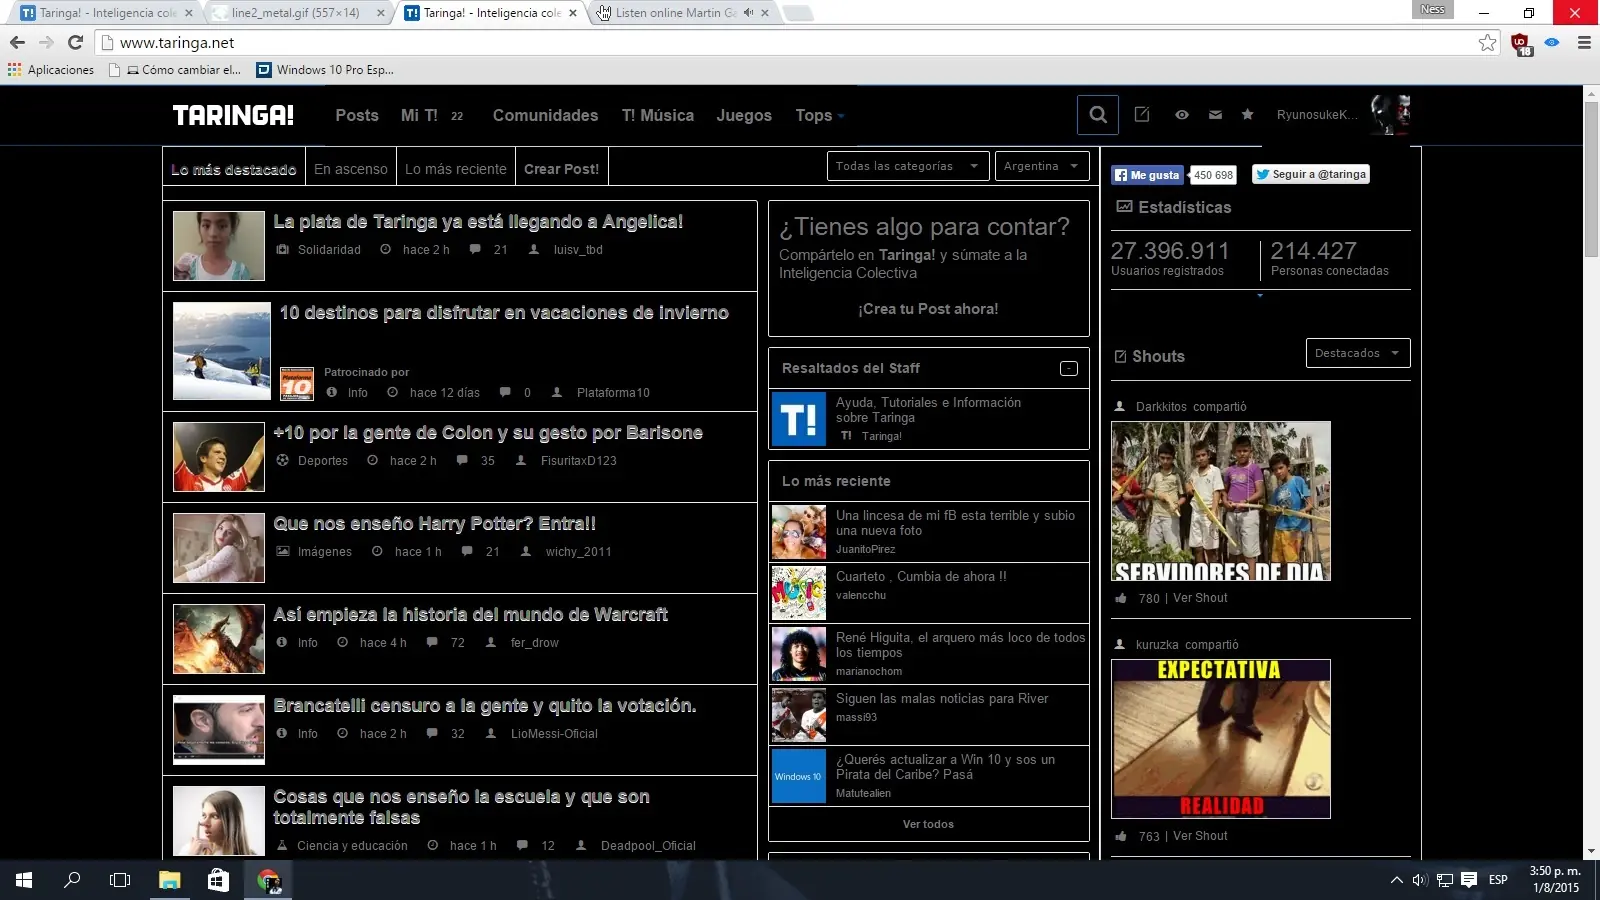Click the like thumb for Darkkitos shout
The height and width of the screenshot is (900, 1600).
pyautogui.click(x=1121, y=598)
